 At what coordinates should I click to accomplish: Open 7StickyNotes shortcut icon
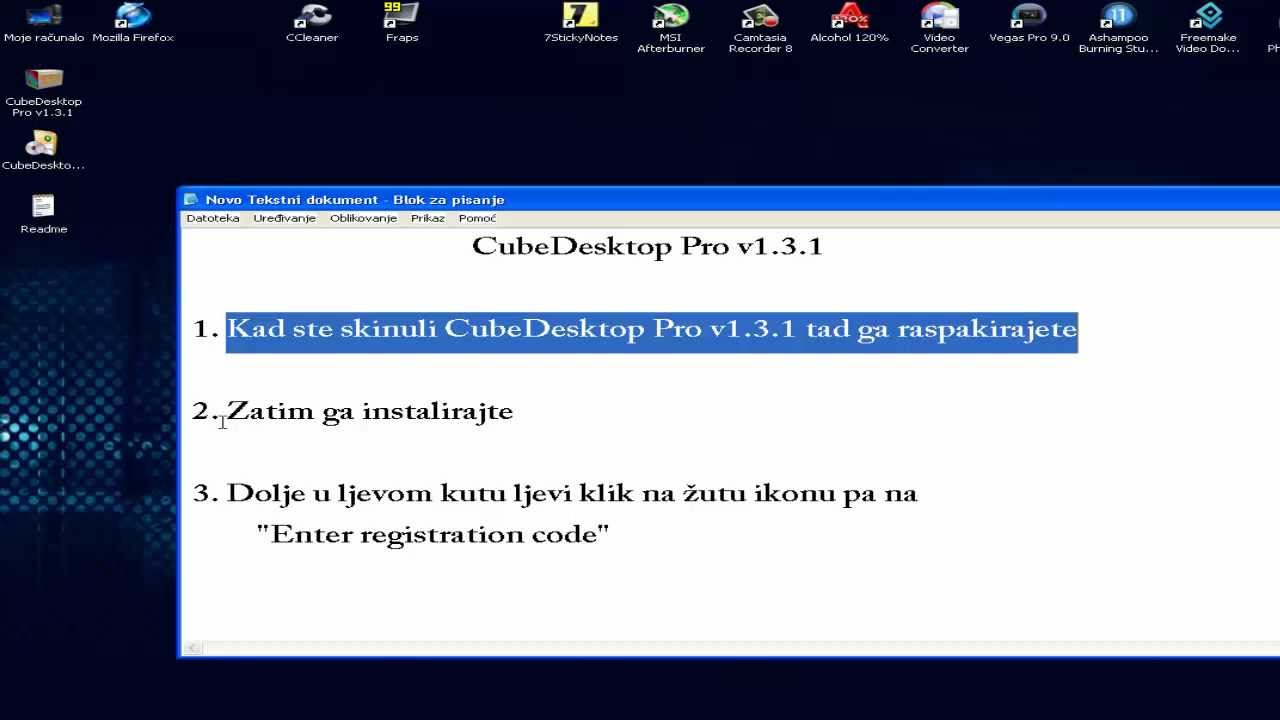pos(581,23)
